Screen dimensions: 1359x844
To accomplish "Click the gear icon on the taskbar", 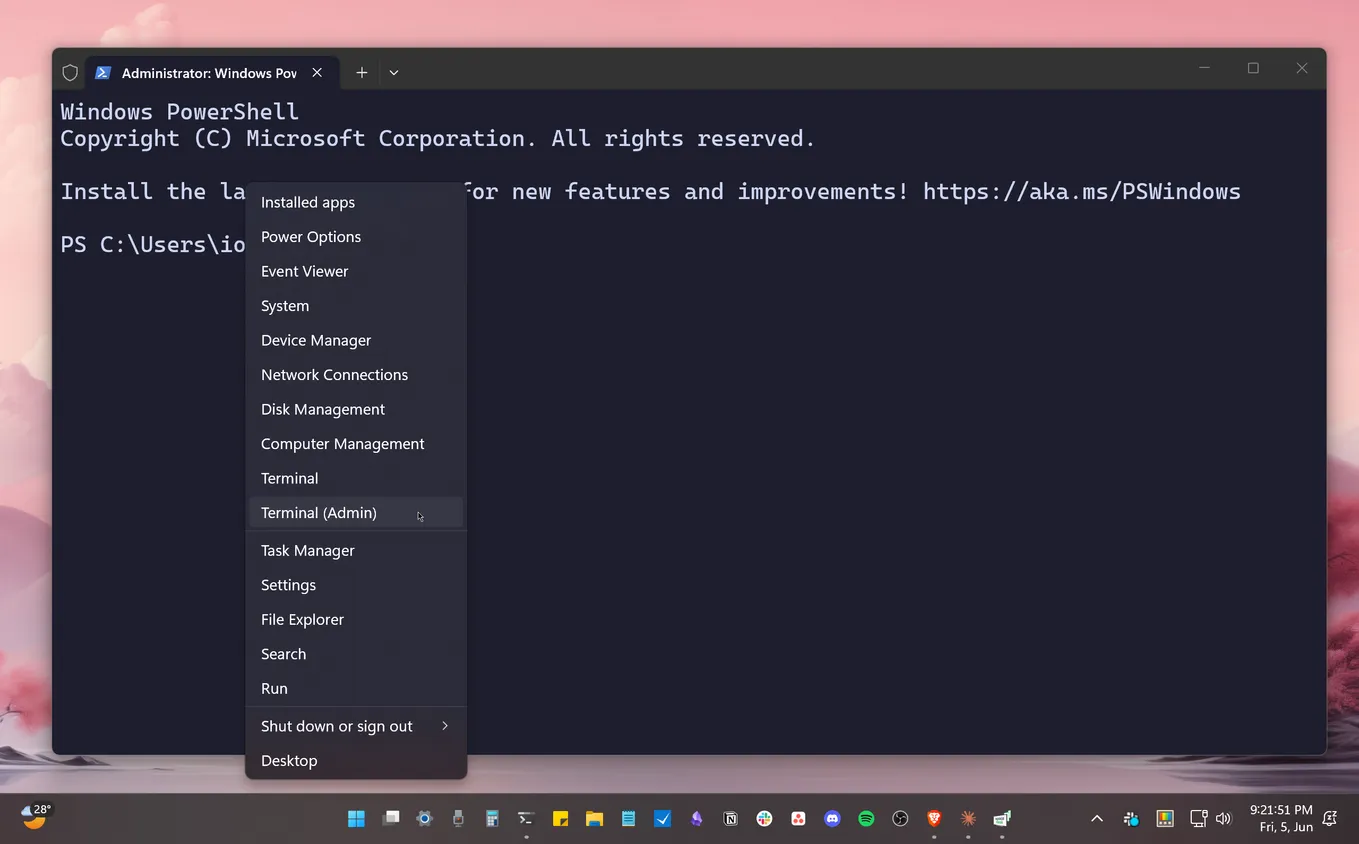I will point(424,819).
